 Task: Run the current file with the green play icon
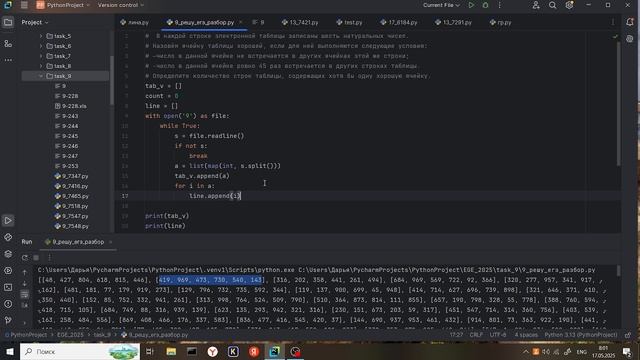point(471,5)
